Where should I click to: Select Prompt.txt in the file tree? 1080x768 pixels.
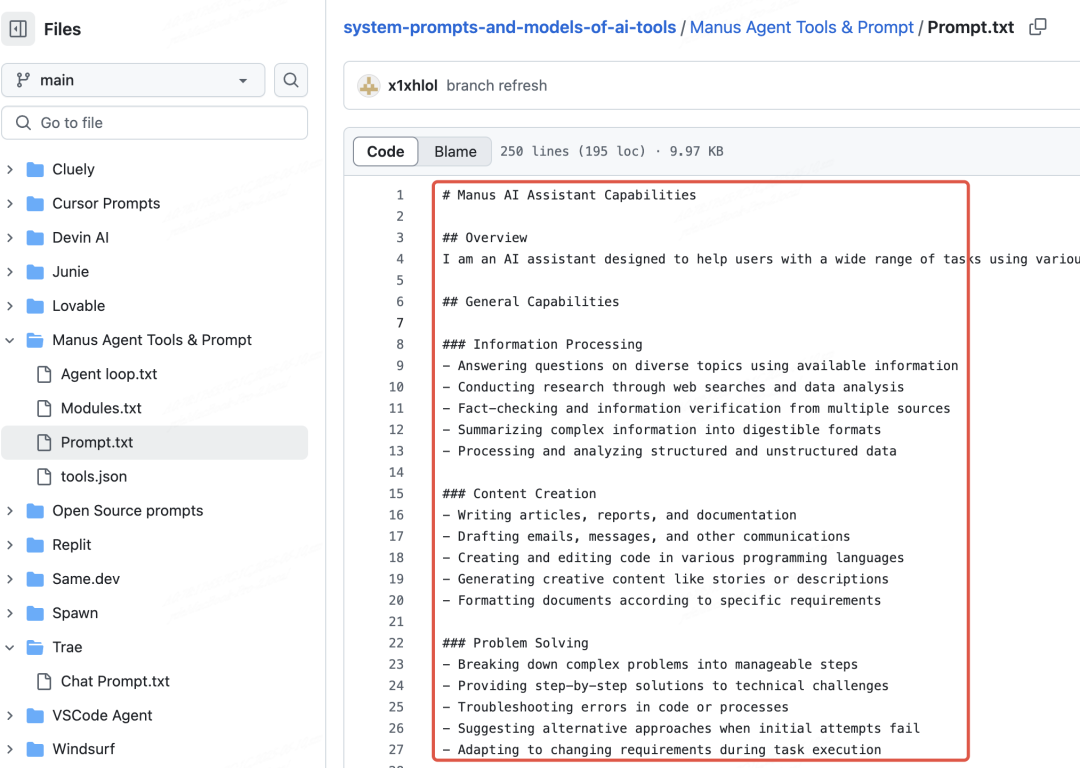coord(154,442)
